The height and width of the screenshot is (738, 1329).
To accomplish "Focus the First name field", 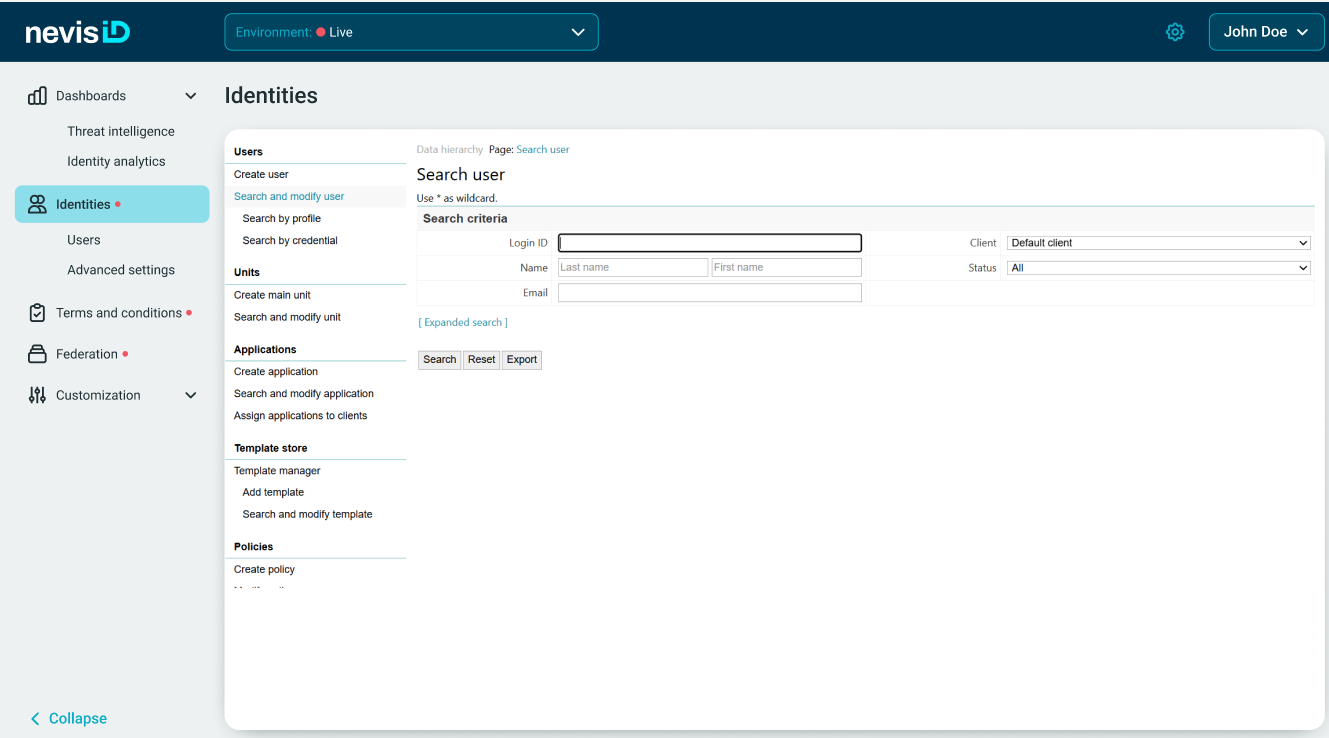I will click(x=786, y=268).
